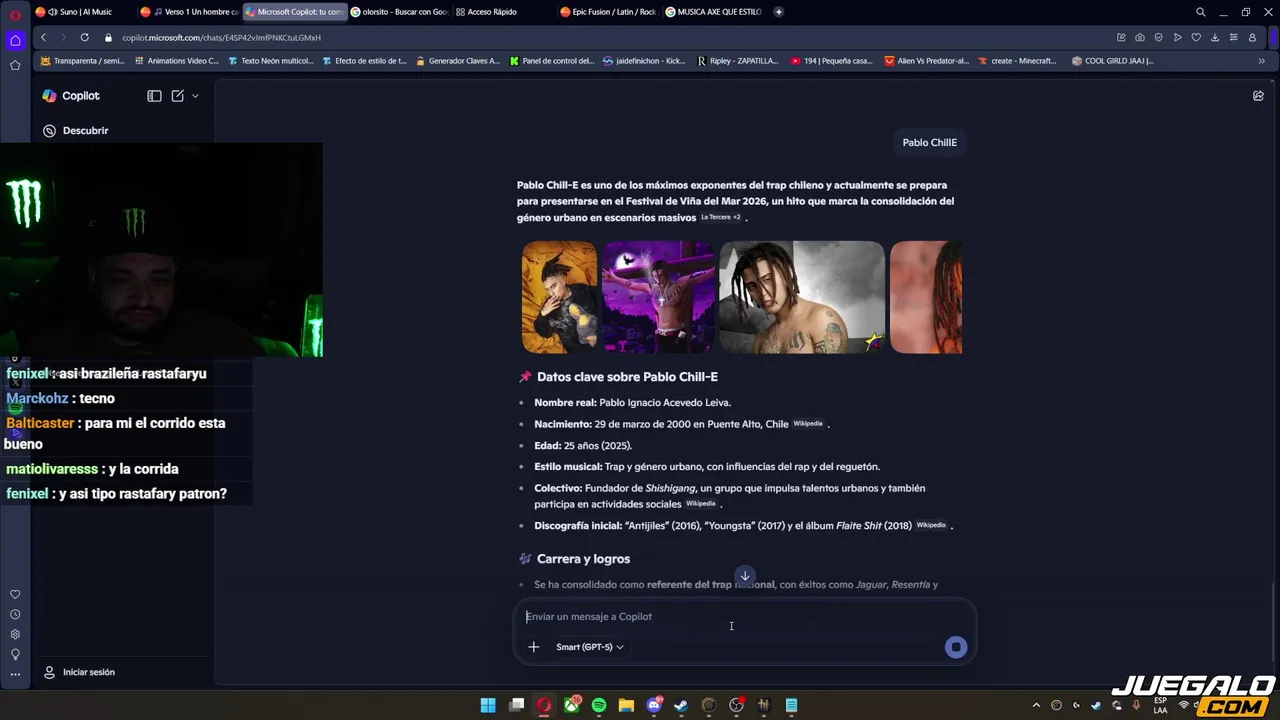Click the scroll-to-bottom arrow button
1280x720 pixels.
pos(745,576)
